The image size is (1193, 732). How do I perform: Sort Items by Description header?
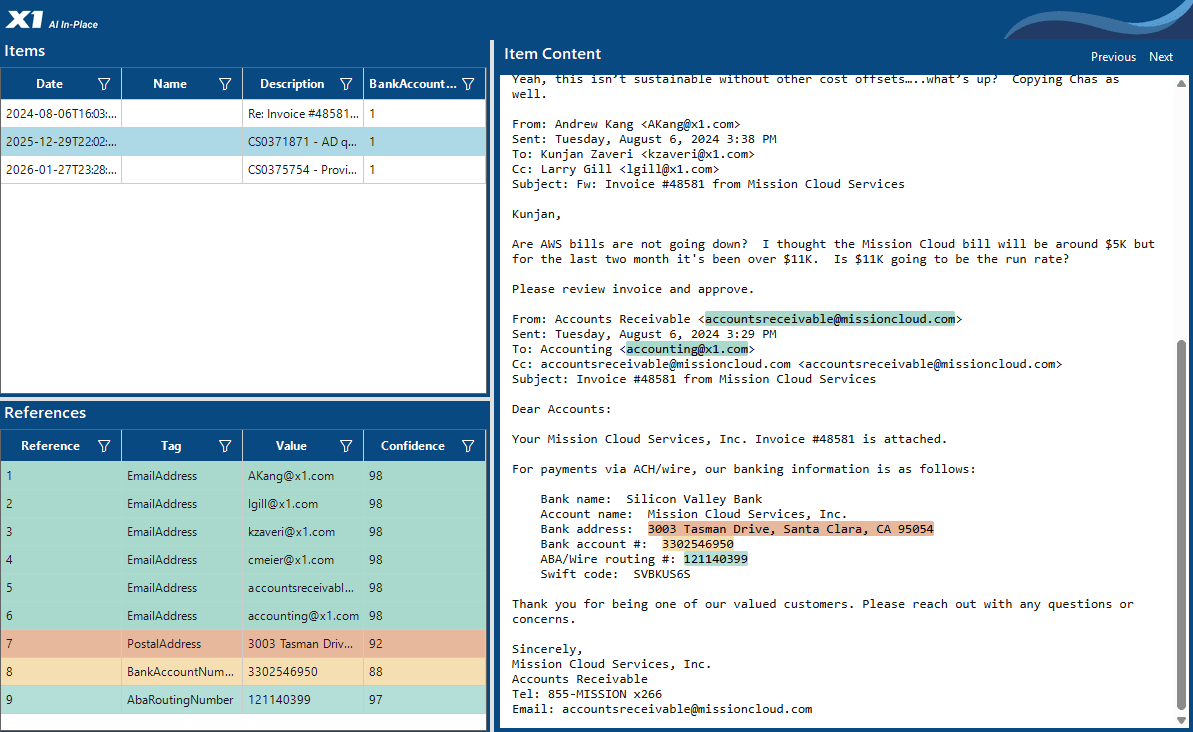tap(292, 84)
